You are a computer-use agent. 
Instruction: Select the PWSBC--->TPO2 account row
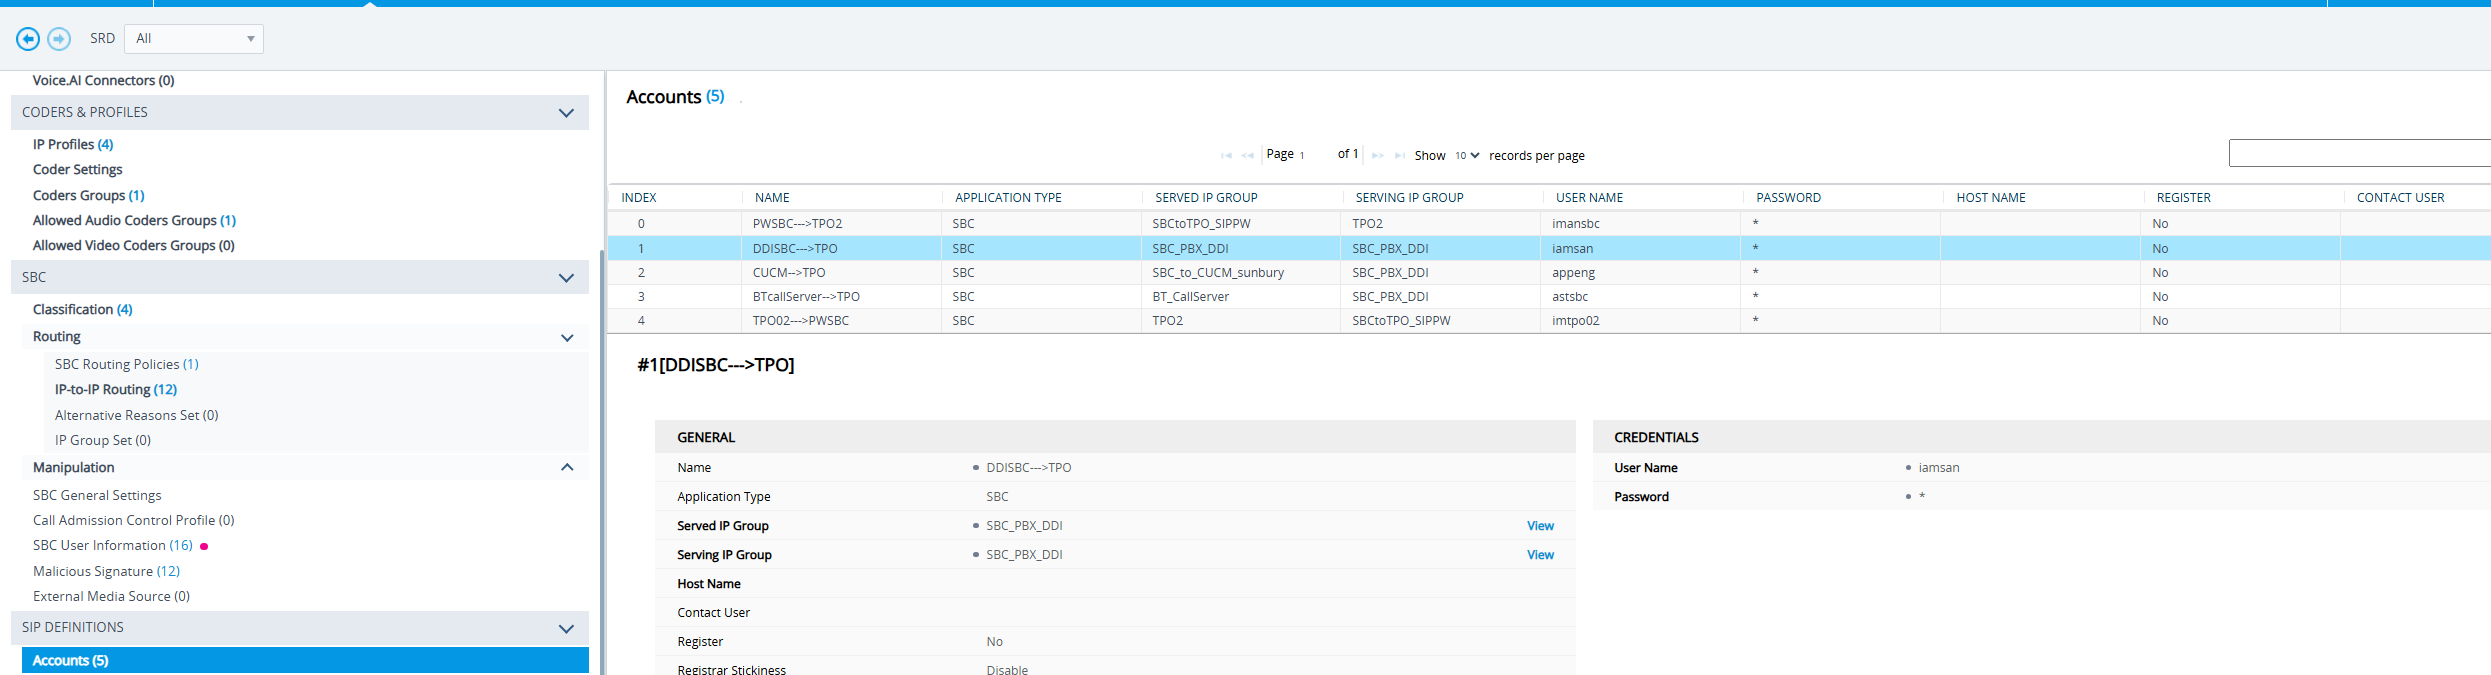pyautogui.click(x=1549, y=223)
